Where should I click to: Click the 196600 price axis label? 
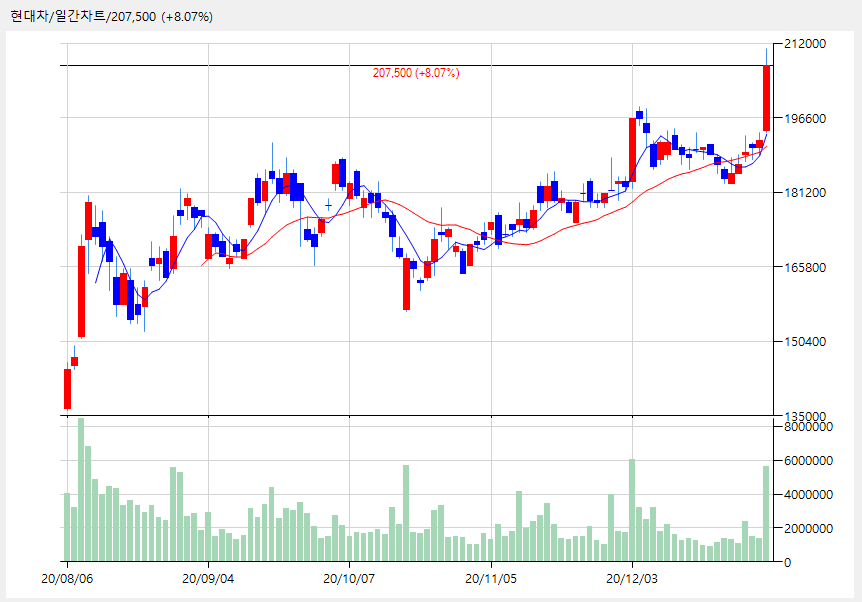805,118
